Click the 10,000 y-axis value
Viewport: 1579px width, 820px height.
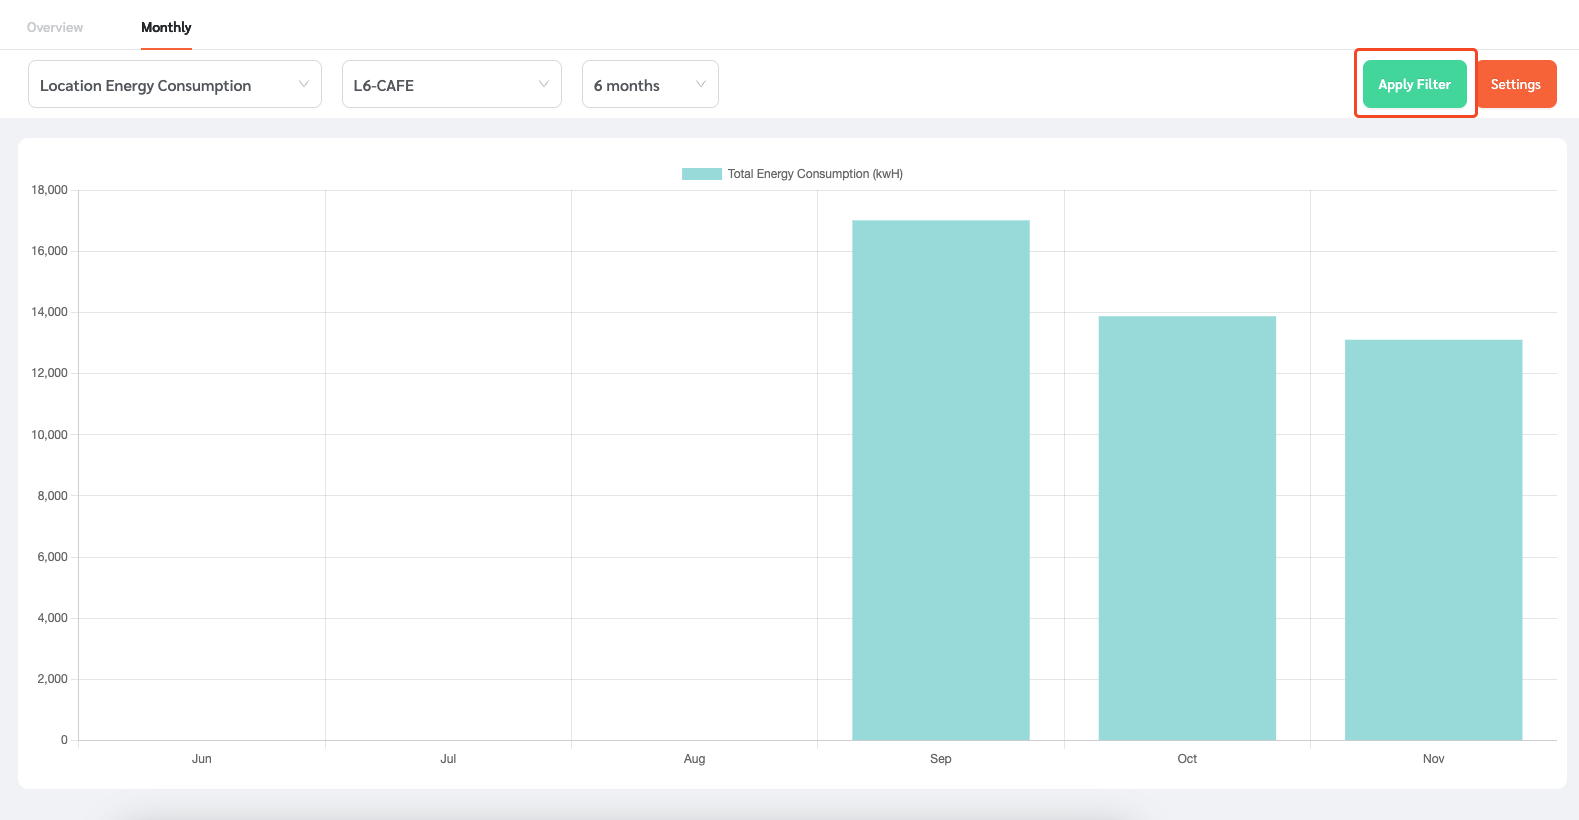click(x=50, y=435)
